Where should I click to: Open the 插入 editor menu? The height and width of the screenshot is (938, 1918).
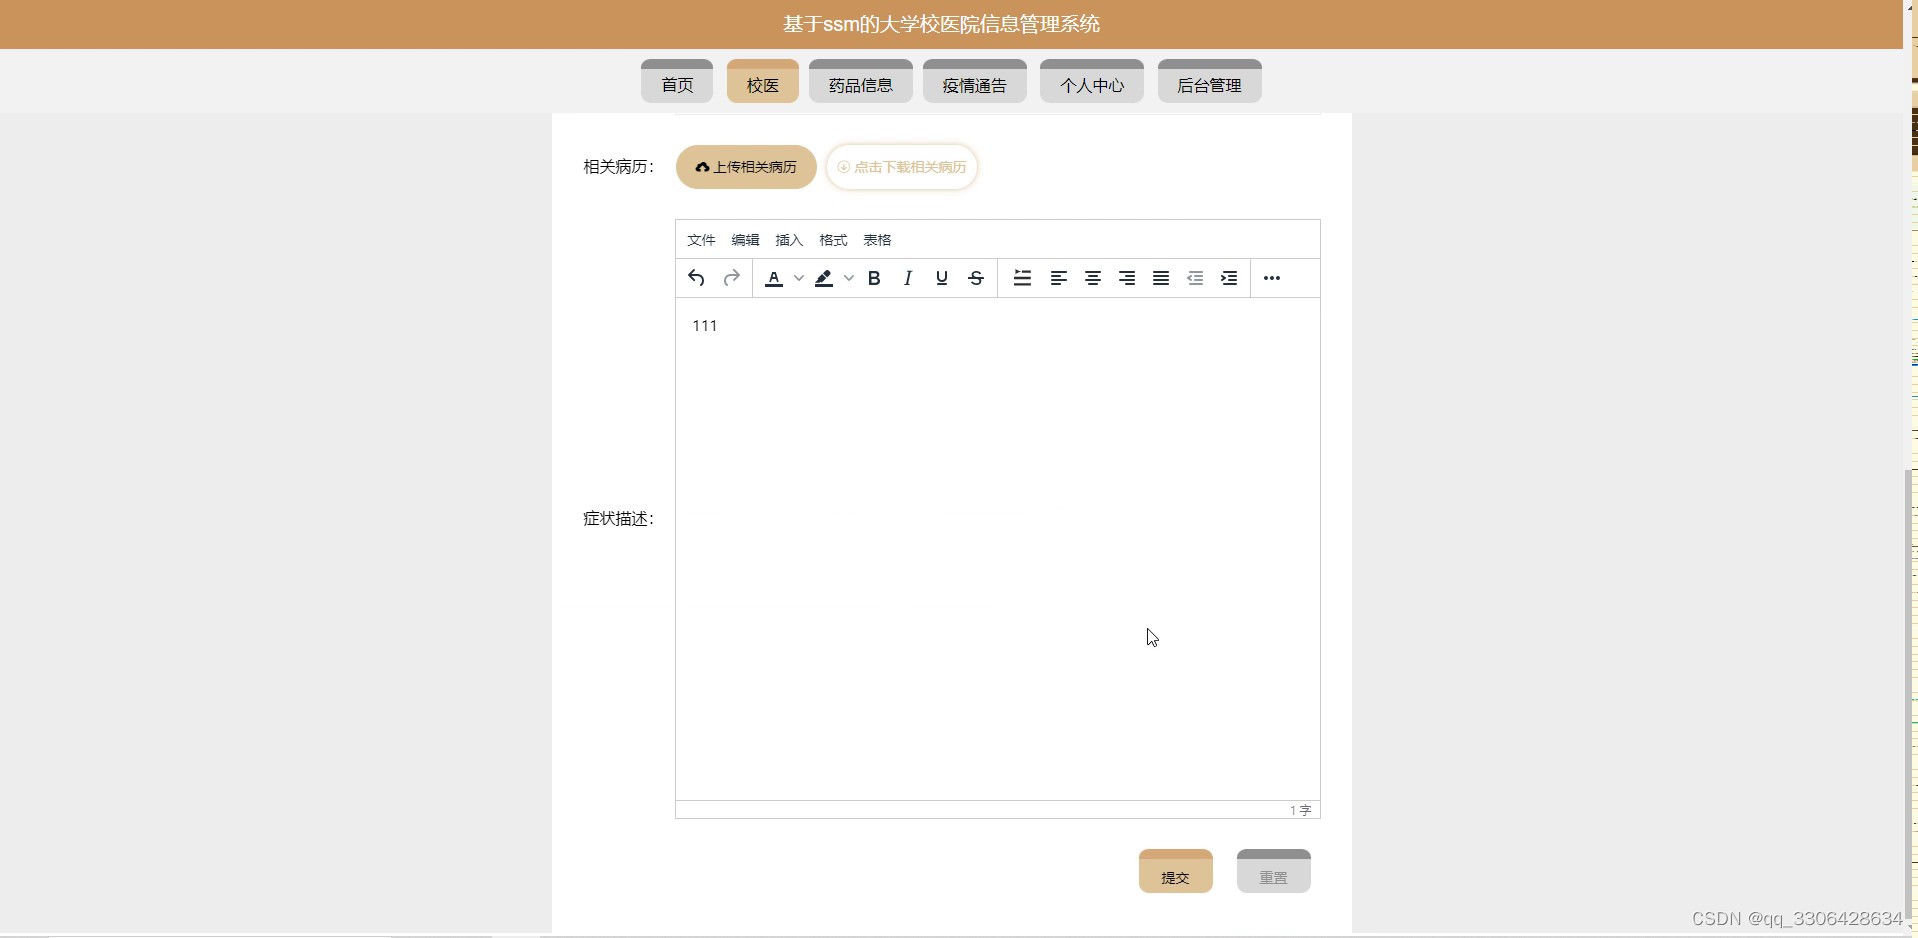(x=789, y=240)
